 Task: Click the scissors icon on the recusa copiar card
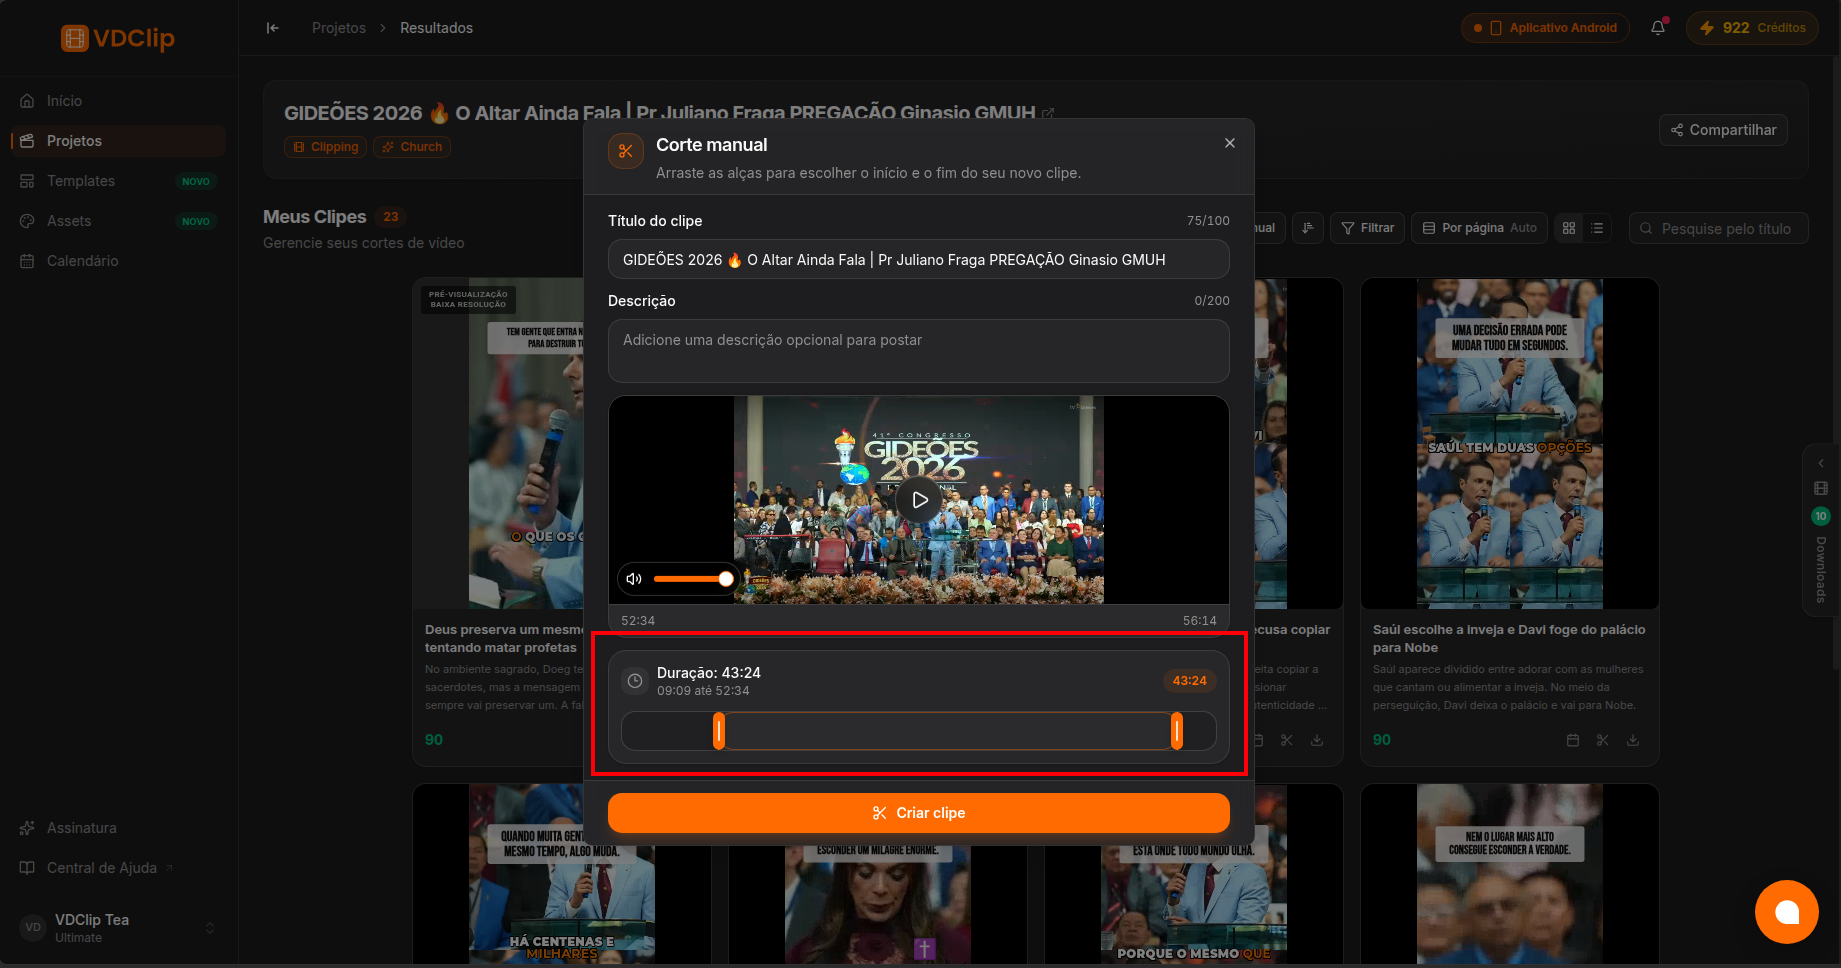click(1287, 740)
